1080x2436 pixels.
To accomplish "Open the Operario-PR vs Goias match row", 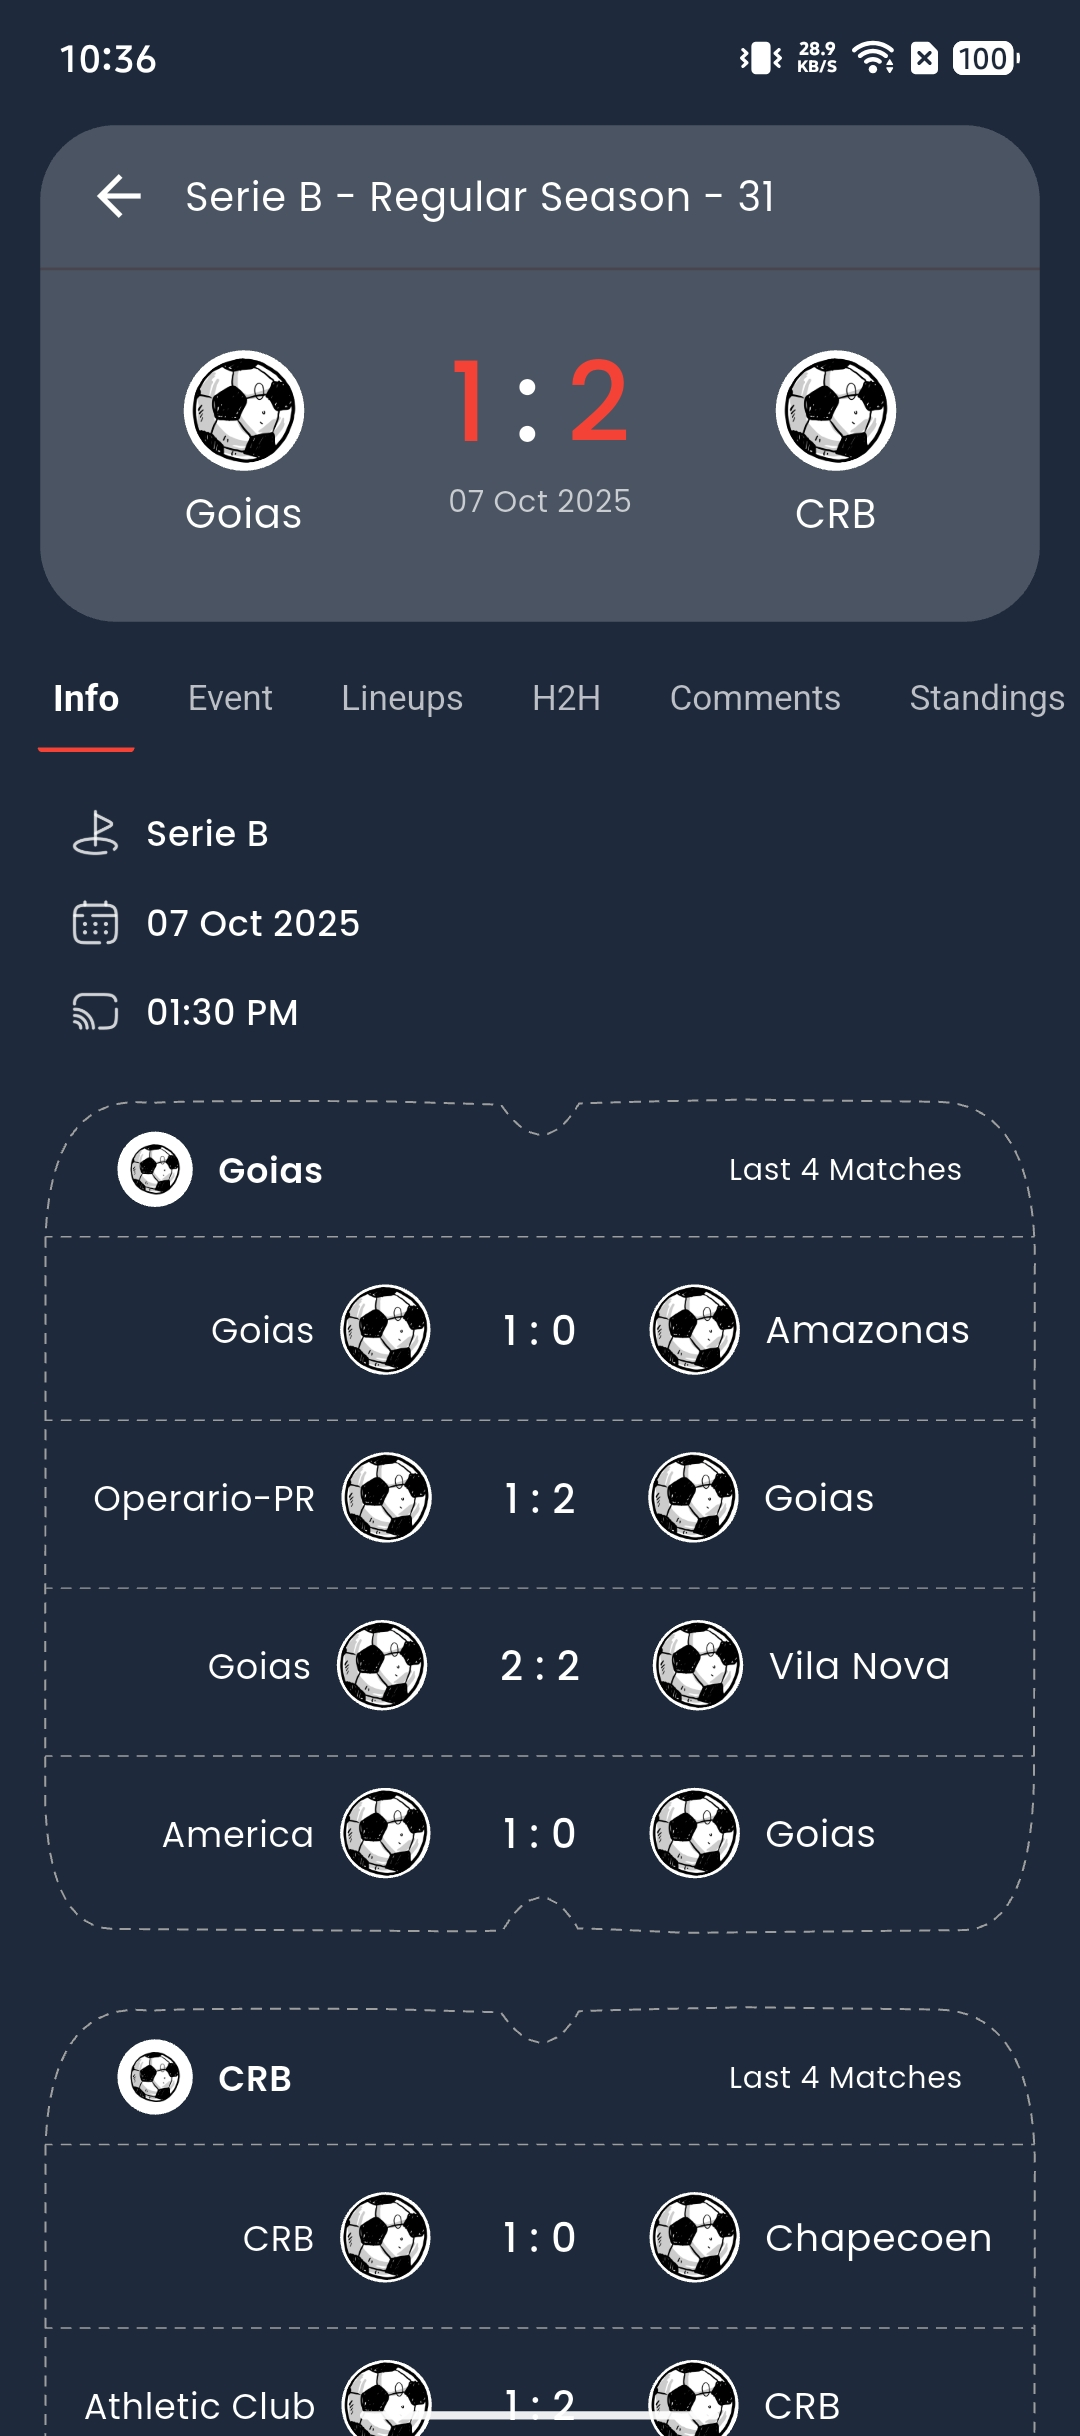I will tap(540, 1498).
